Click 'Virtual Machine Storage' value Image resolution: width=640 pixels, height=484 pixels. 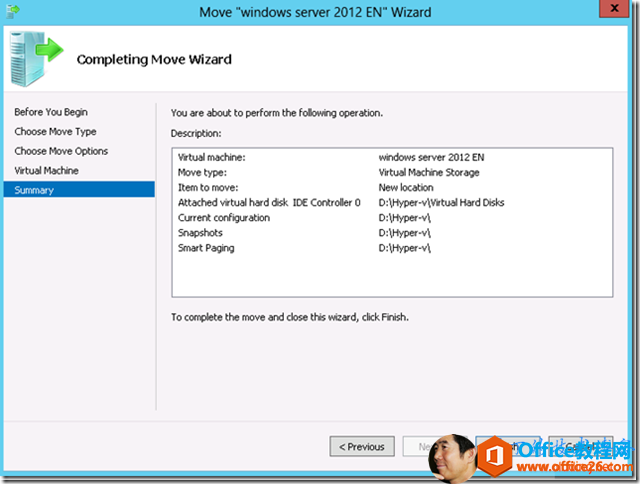[x=429, y=173]
